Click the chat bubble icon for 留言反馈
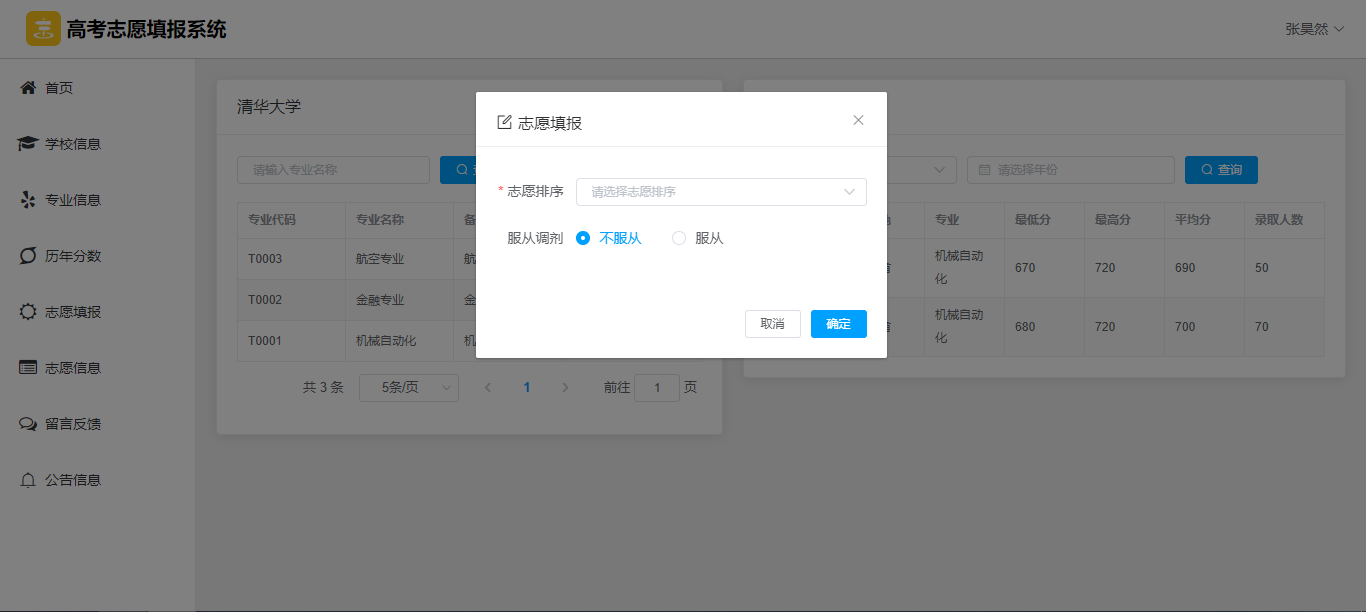 click(28, 424)
